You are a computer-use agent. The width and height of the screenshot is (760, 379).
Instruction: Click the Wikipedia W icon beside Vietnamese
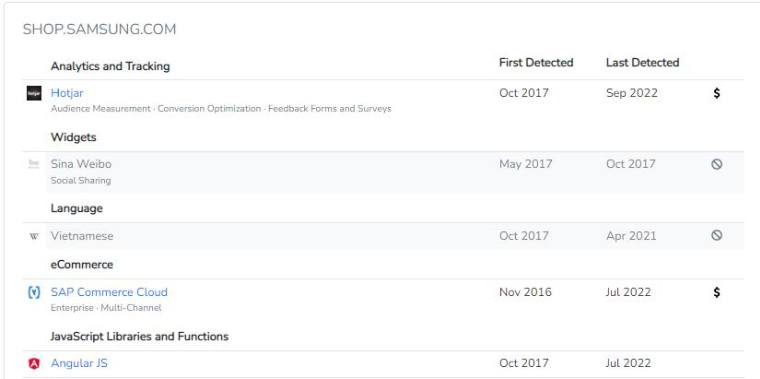click(x=34, y=237)
